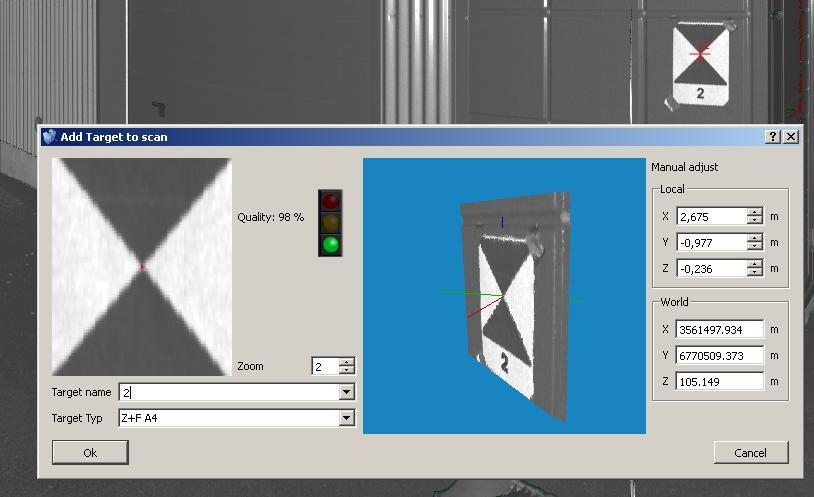Click the red center point in target preview
814x497 pixels.
click(142, 267)
